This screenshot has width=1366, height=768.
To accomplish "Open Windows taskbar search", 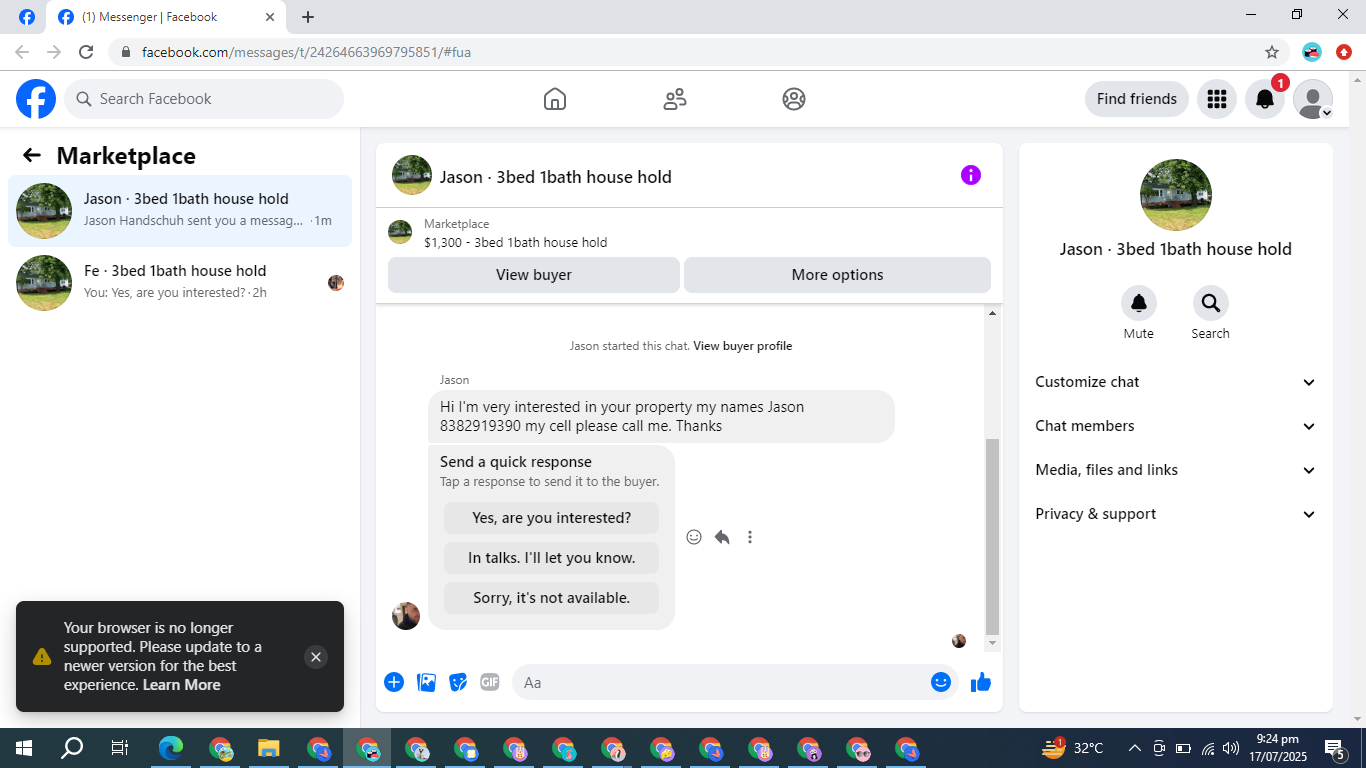I will pyautogui.click(x=72, y=748).
